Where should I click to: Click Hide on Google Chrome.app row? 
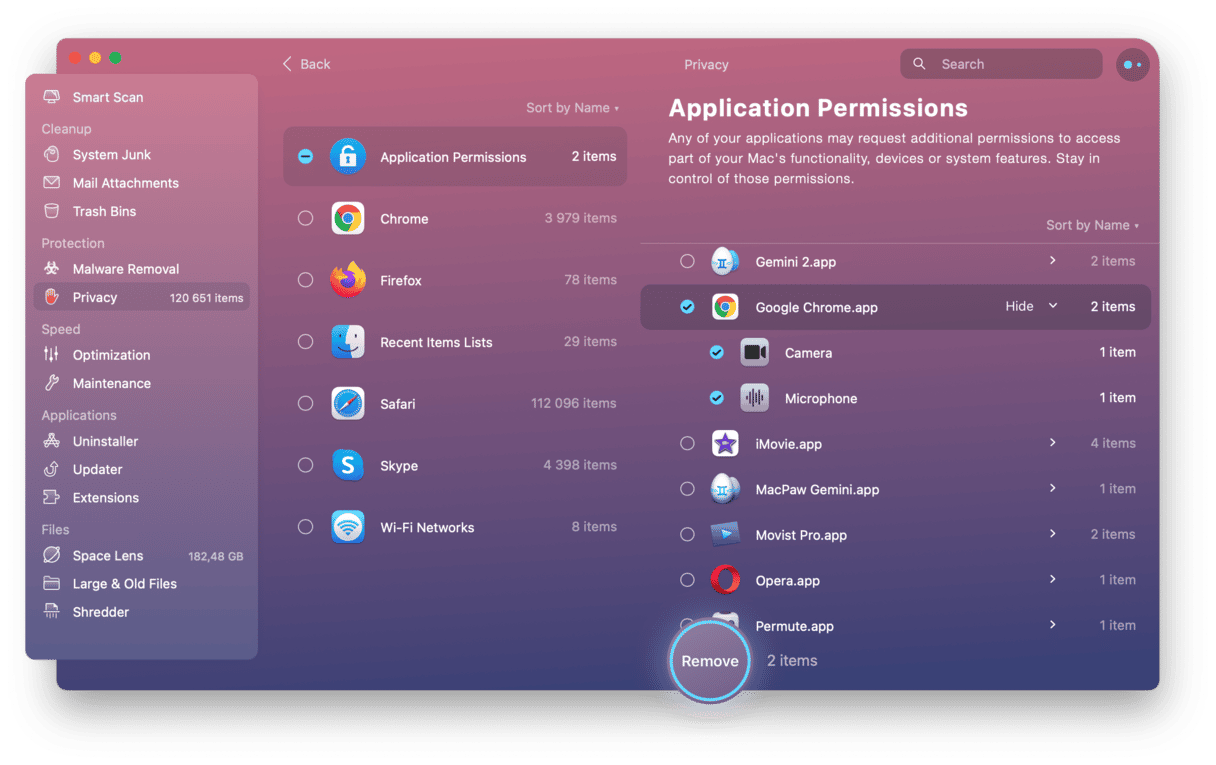[1019, 306]
